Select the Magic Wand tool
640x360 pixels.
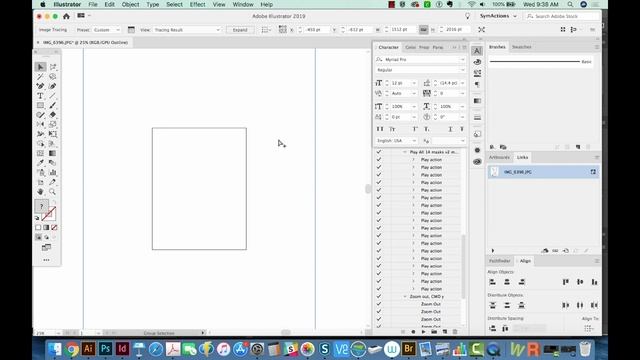(40, 76)
